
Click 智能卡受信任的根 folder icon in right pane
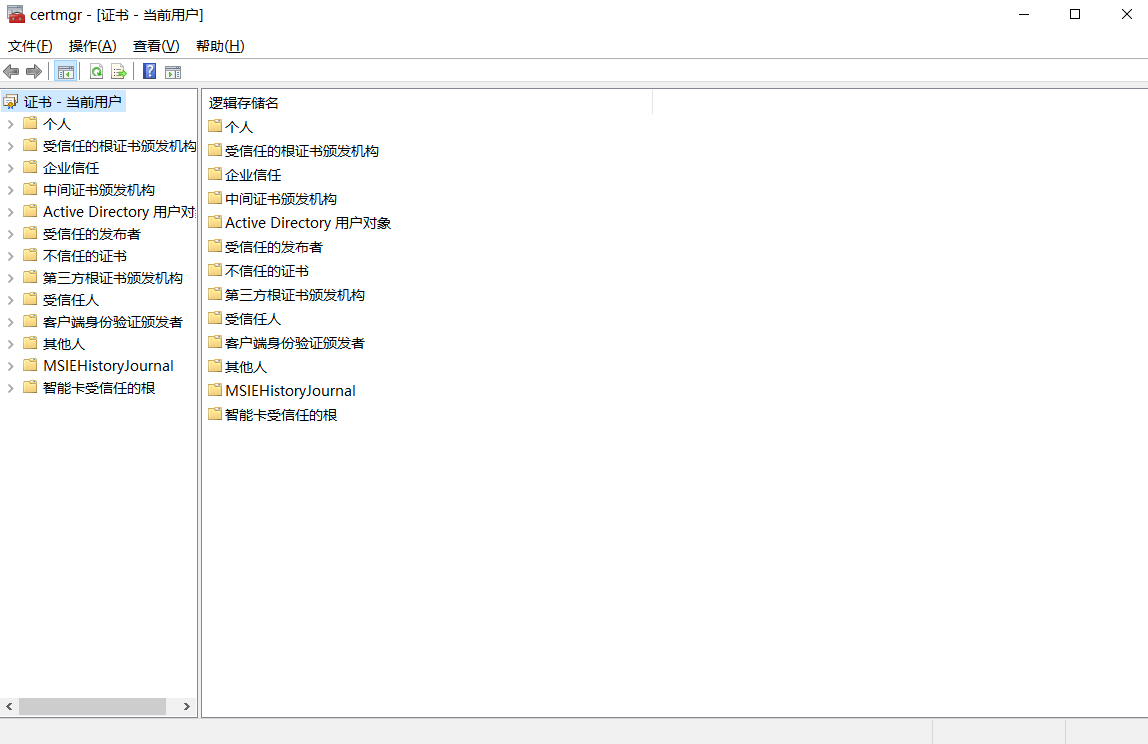(215, 414)
